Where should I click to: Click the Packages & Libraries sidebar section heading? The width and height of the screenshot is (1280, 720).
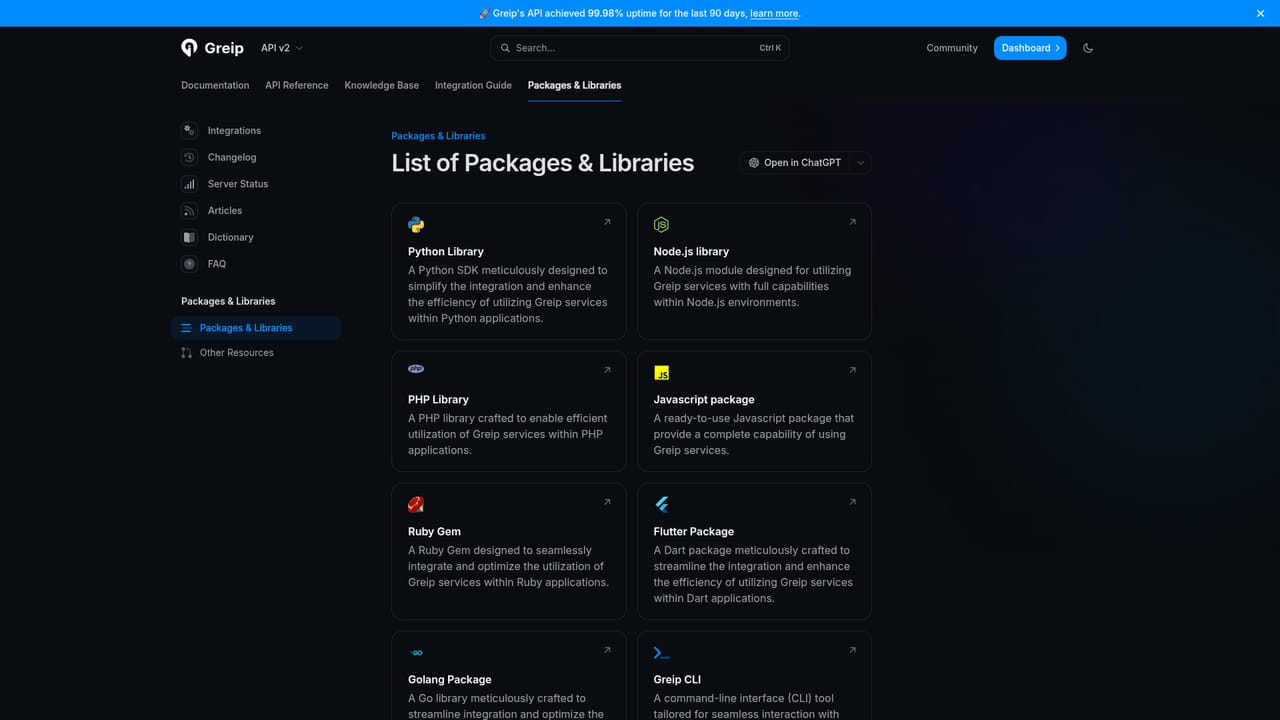228,301
